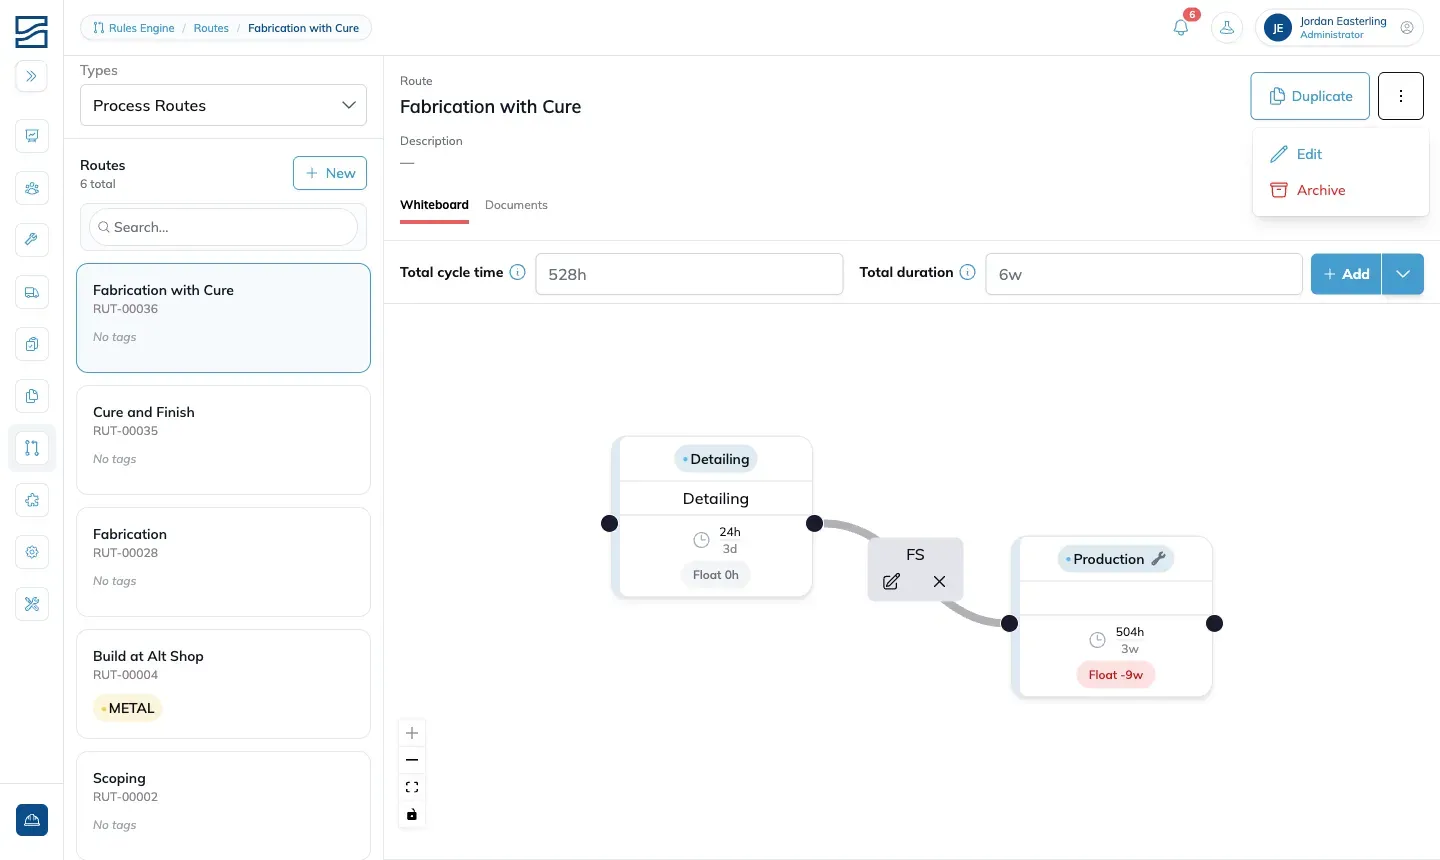1440x860 pixels.
Task: Click the Total duration field
Action: pyautogui.click(x=1144, y=274)
